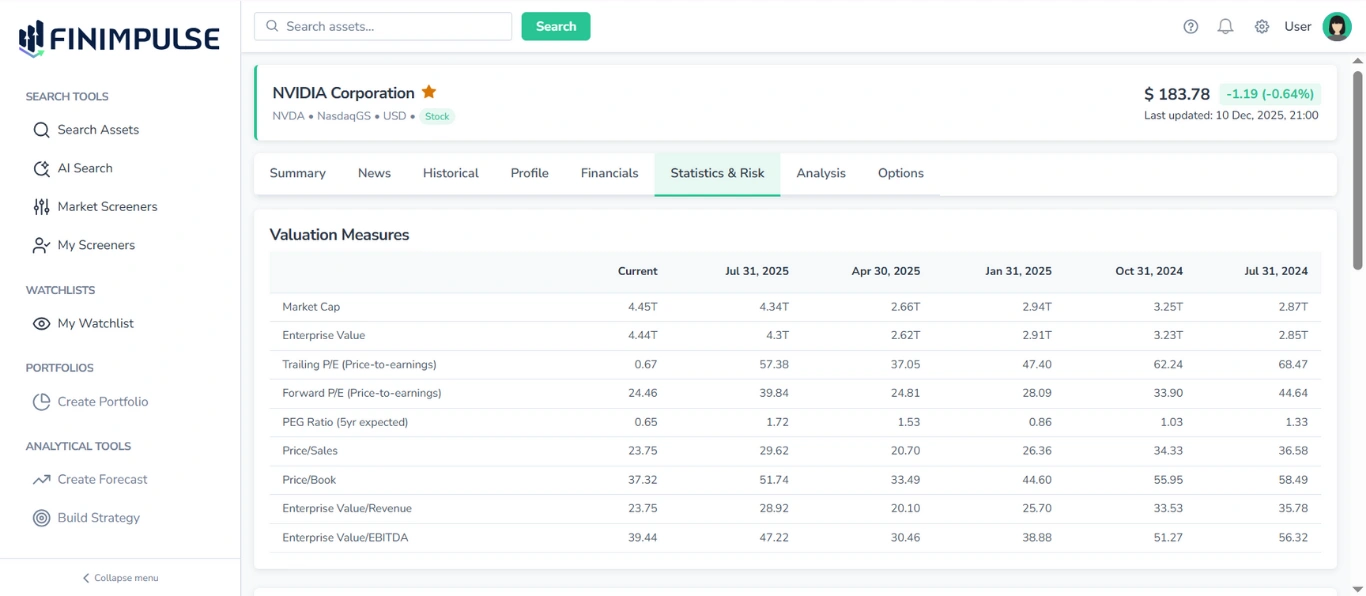Open My Screeners from the sidebar
The height and width of the screenshot is (596, 1366).
pos(41,245)
